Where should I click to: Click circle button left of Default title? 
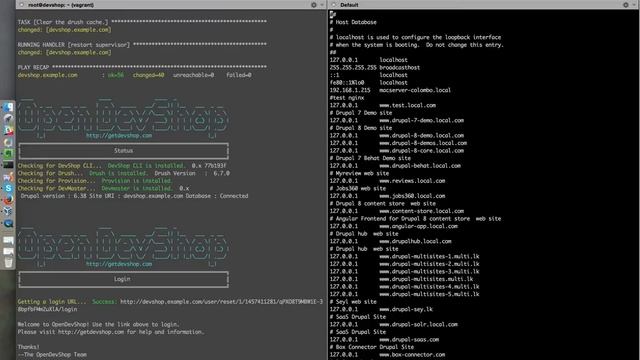[x=334, y=5]
